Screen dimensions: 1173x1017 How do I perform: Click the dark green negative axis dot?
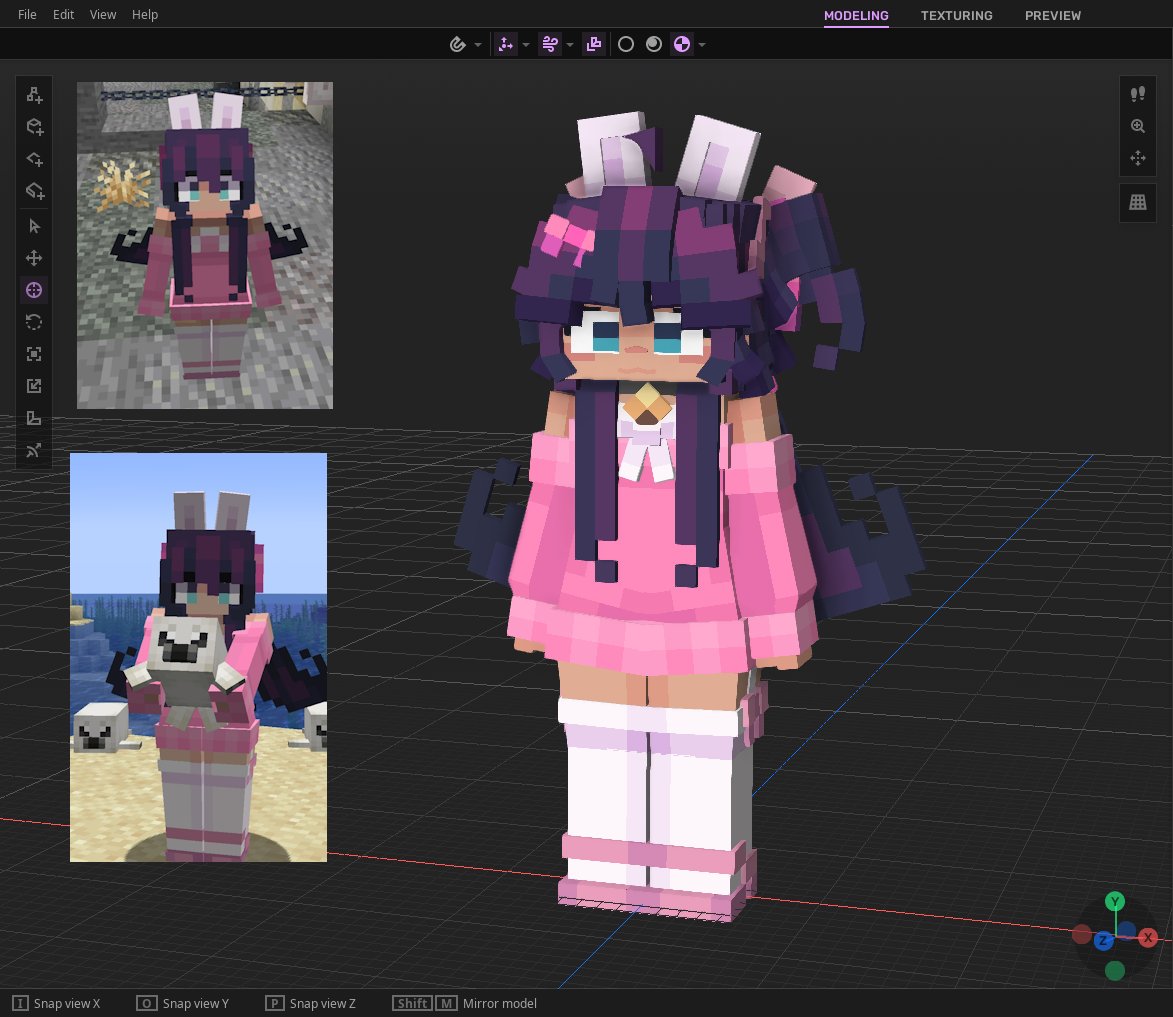[1115, 971]
